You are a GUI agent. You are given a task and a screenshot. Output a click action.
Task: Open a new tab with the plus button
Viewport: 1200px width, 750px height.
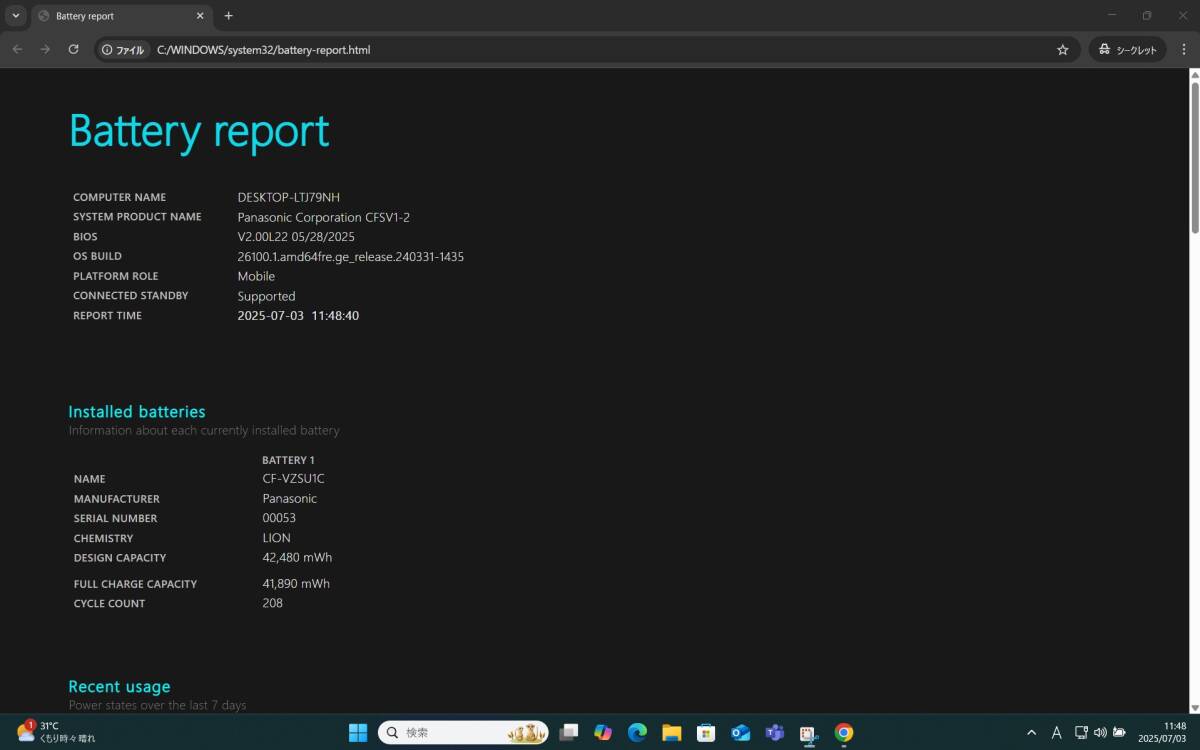(x=228, y=16)
